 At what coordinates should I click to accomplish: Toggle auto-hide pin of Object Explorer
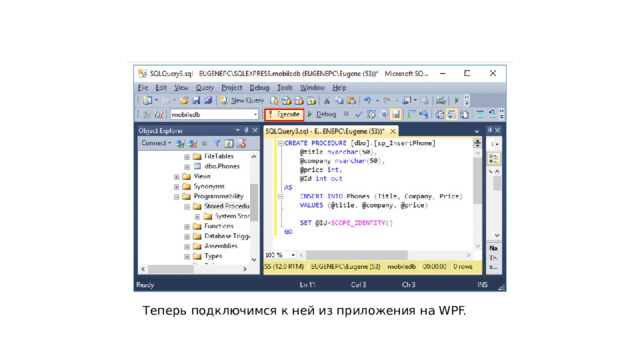pyautogui.click(x=246, y=130)
